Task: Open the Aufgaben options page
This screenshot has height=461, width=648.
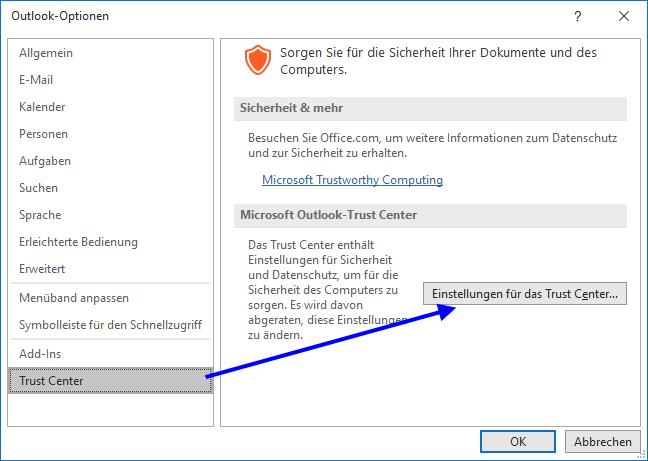Action: pyautogui.click(x=45, y=161)
